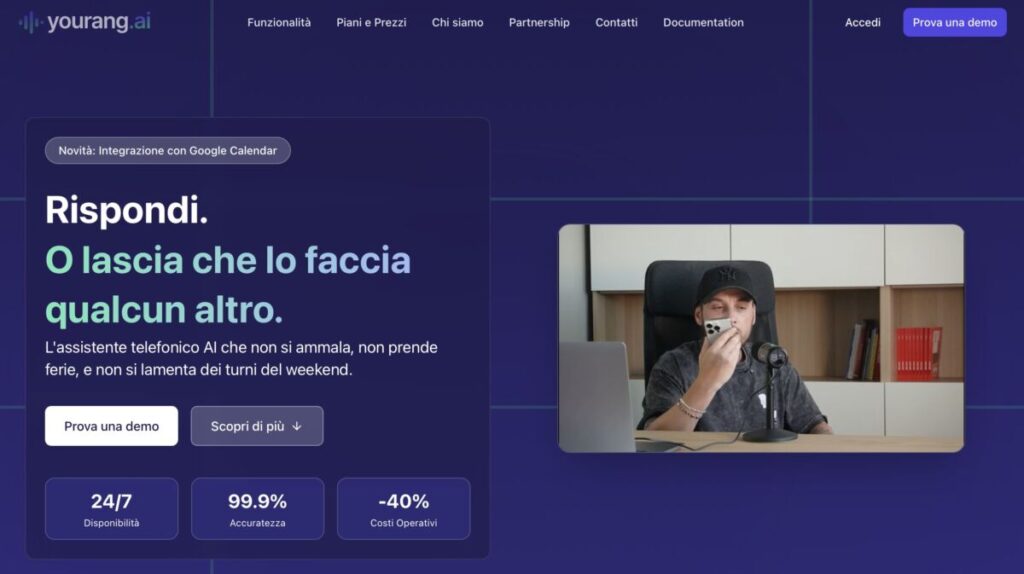The height and width of the screenshot is (574, 1024).
Task: Open the Funzionalità menu item
Action: point(279,22)
